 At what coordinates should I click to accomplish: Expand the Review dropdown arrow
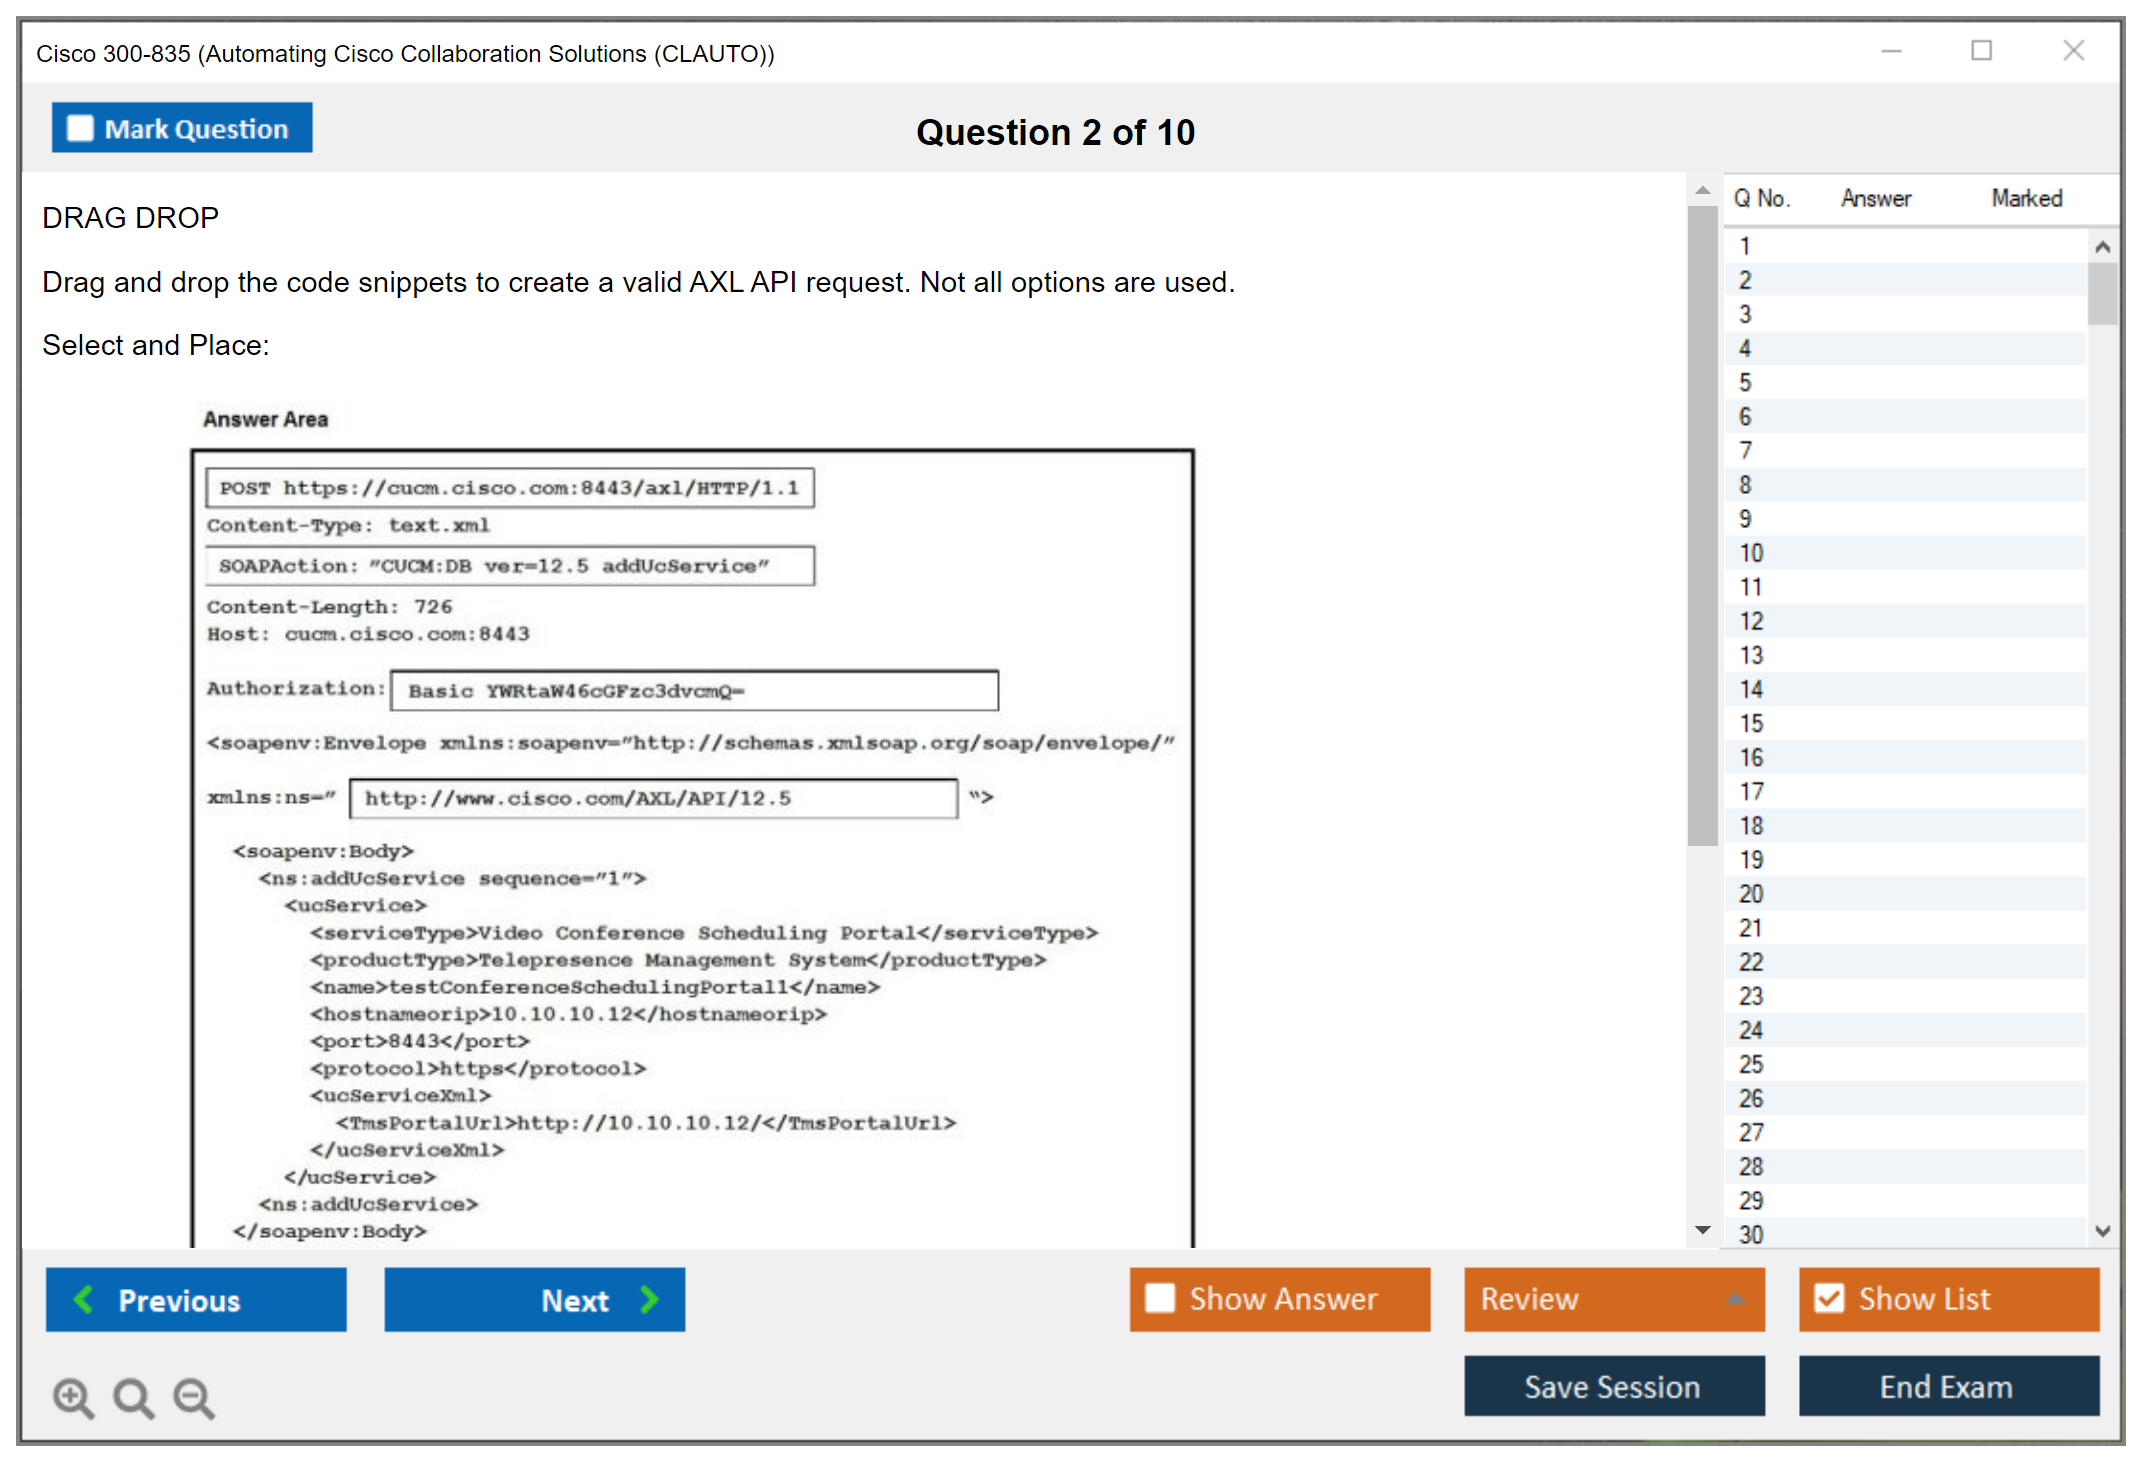coord(1735,1299)
